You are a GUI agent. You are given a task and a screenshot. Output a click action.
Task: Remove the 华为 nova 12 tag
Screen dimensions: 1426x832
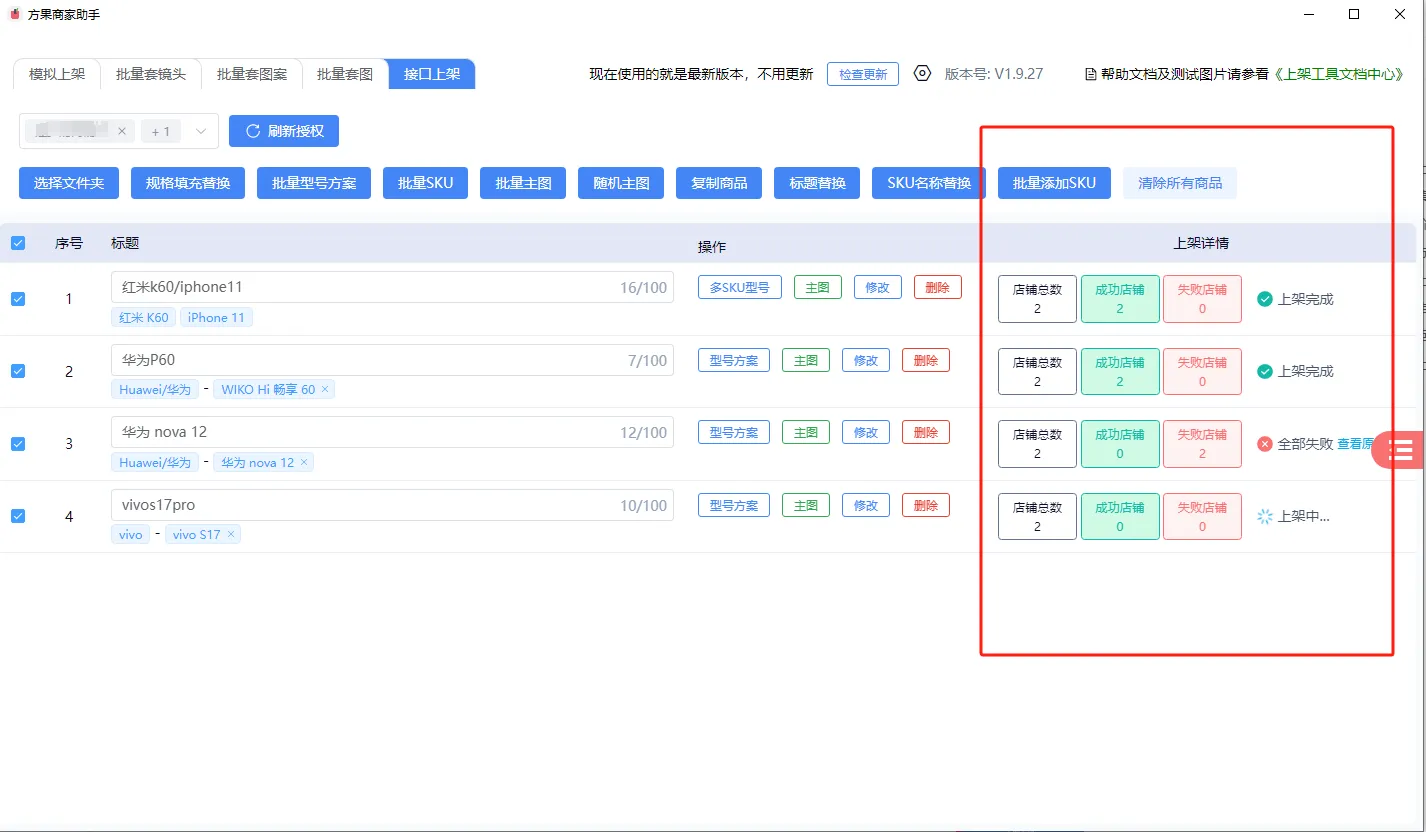[304, 462]
